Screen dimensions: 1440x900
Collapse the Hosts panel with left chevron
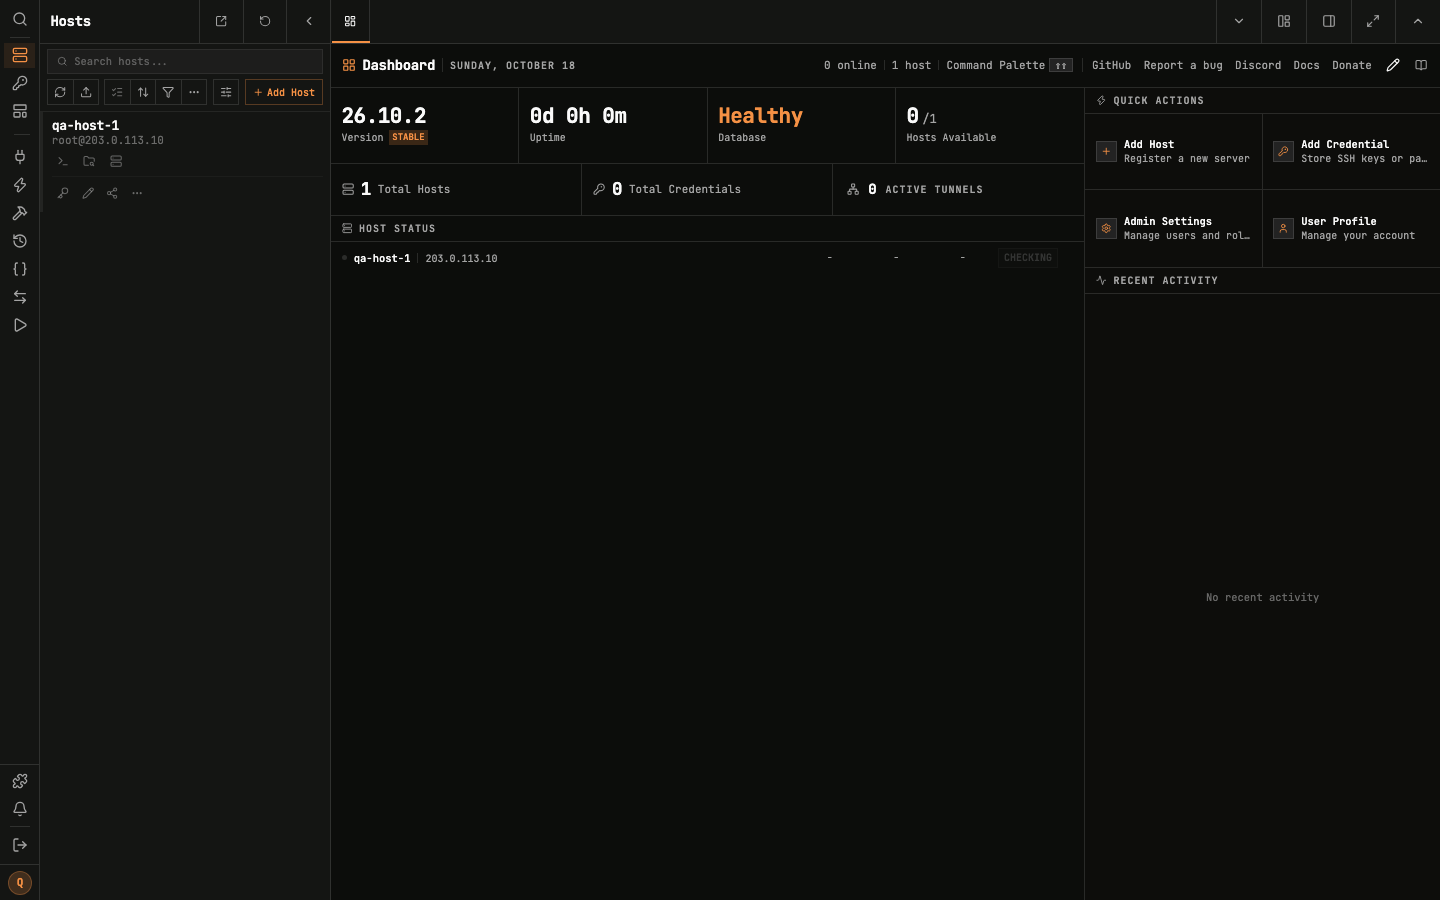click(309, 21)
